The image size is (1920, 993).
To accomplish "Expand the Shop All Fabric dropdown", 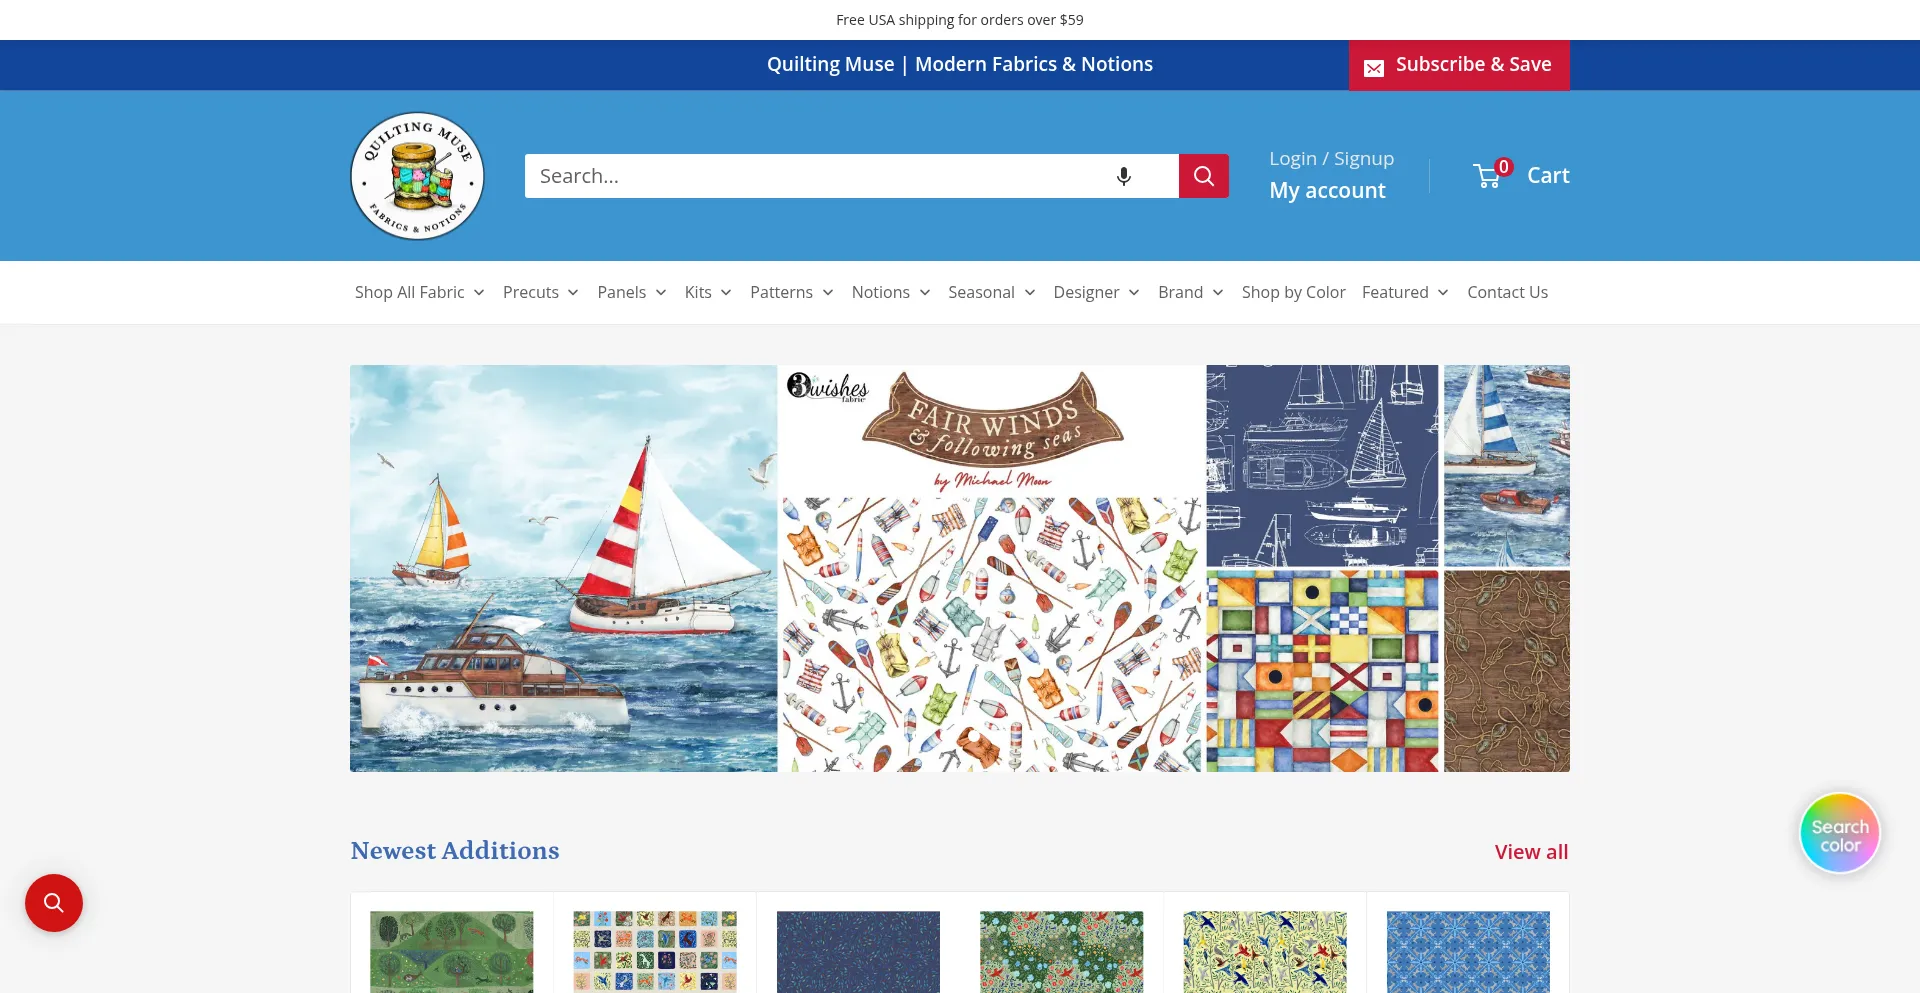I will 420,292.
